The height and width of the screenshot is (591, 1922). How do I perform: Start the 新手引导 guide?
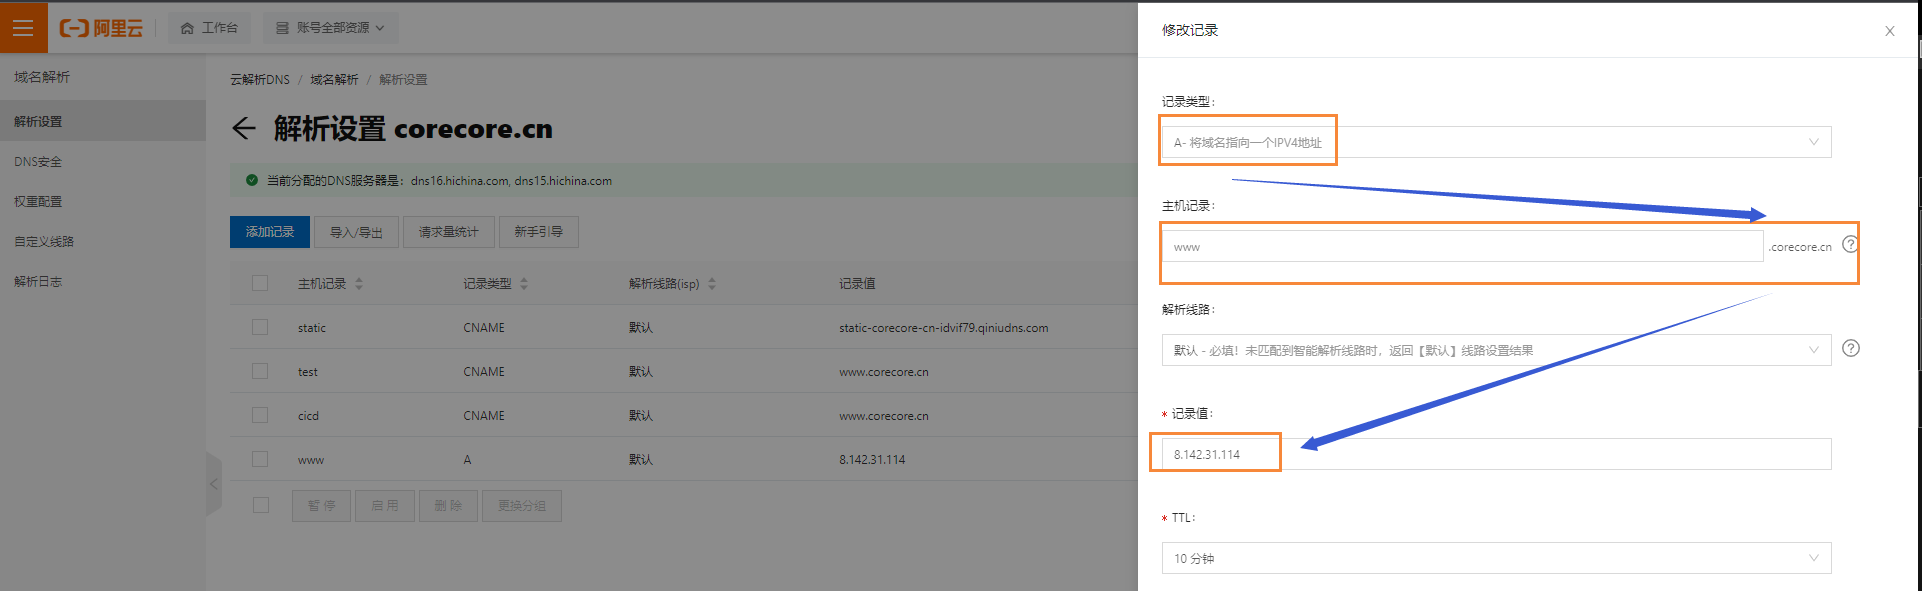(x=538, y=232)
